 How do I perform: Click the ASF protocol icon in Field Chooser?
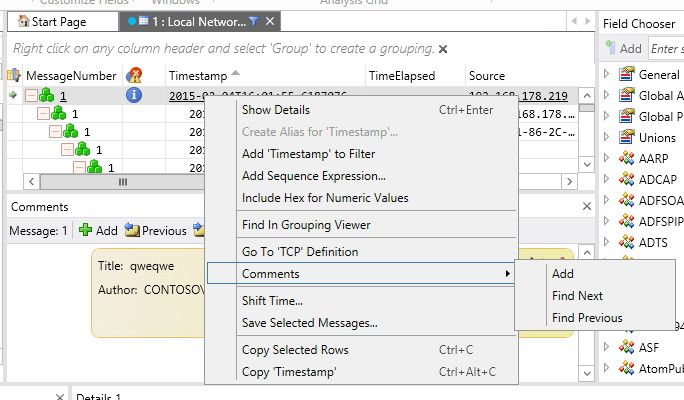coord(627,346)
